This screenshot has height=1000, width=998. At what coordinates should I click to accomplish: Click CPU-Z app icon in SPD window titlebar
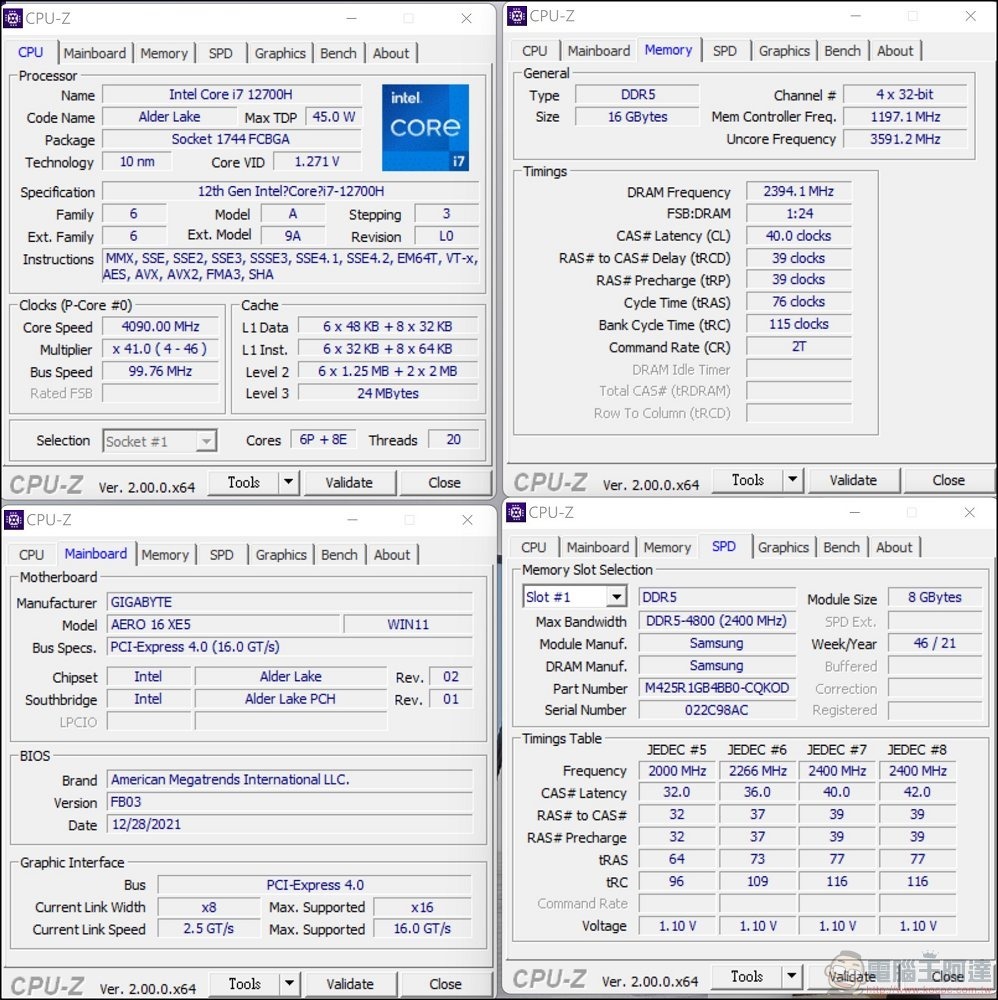point(516,511)
